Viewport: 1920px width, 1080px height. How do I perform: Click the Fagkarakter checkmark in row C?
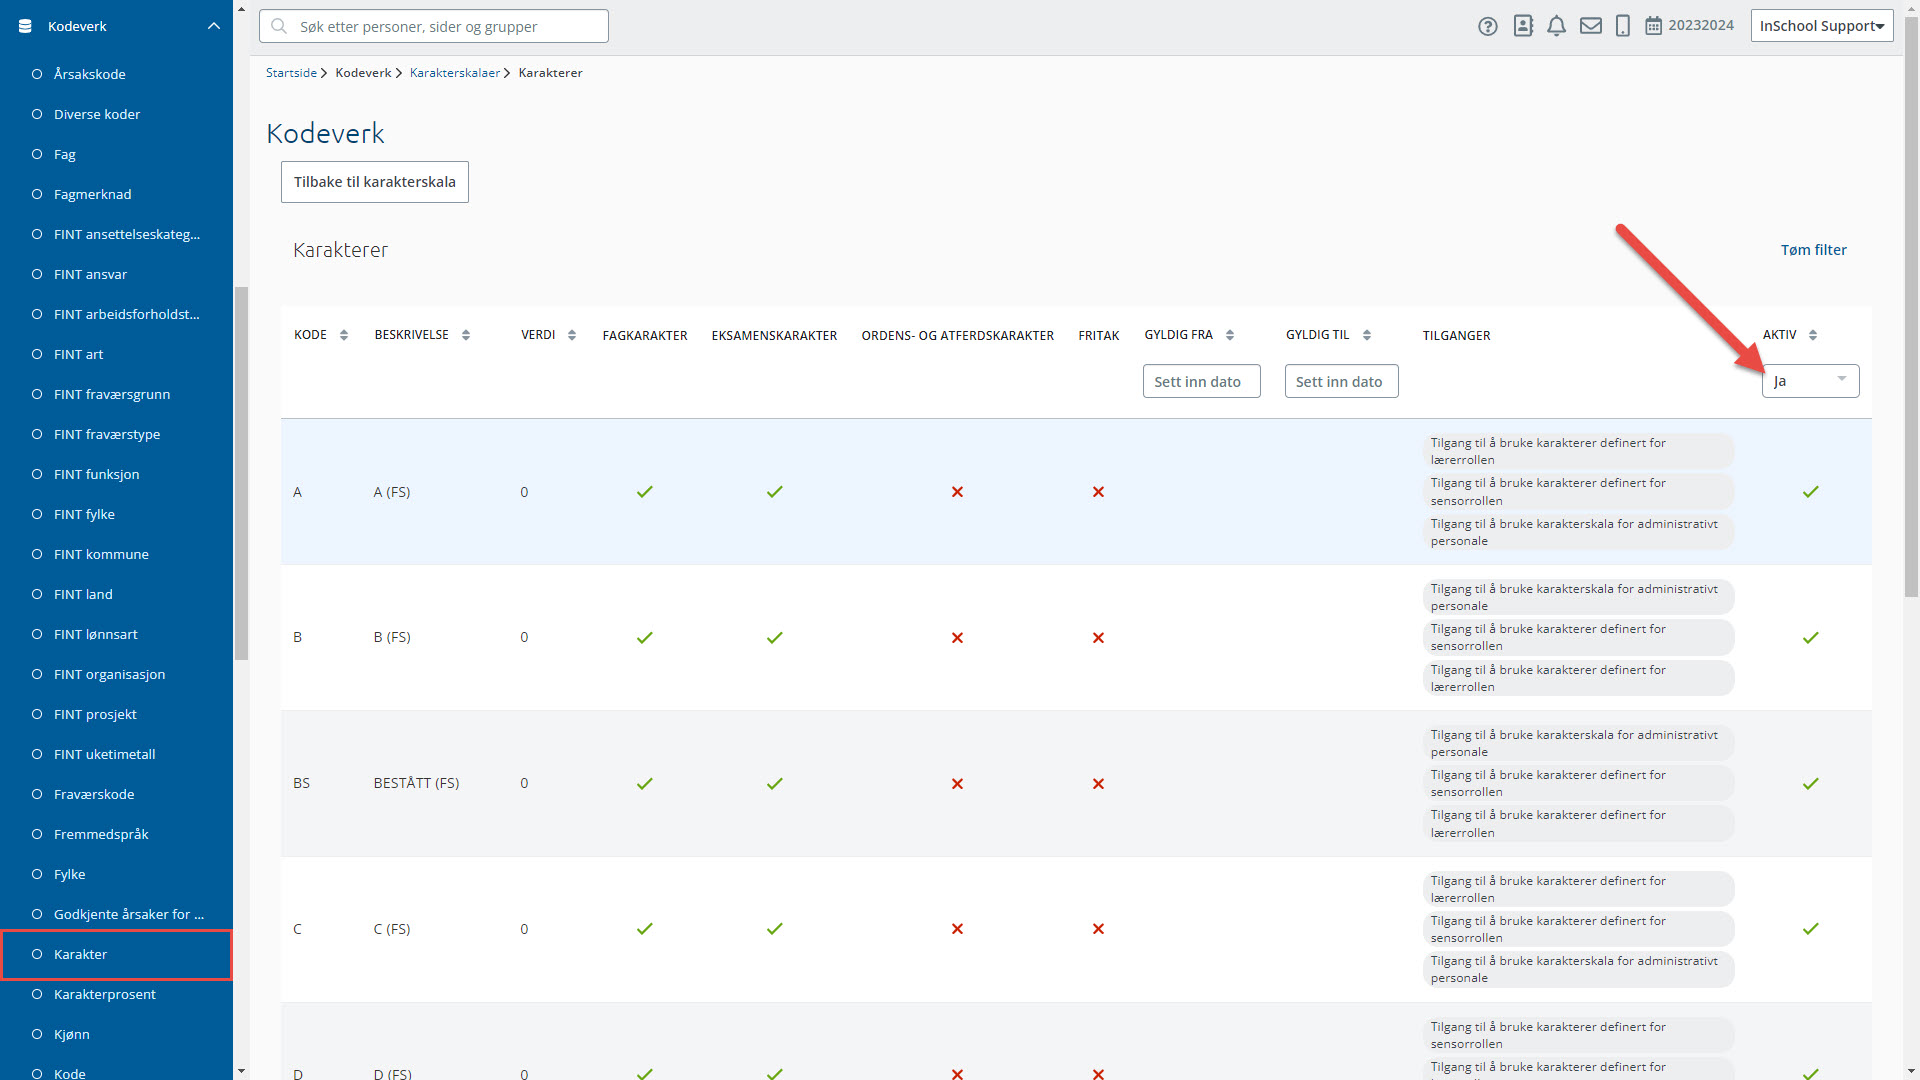point(645,929)
